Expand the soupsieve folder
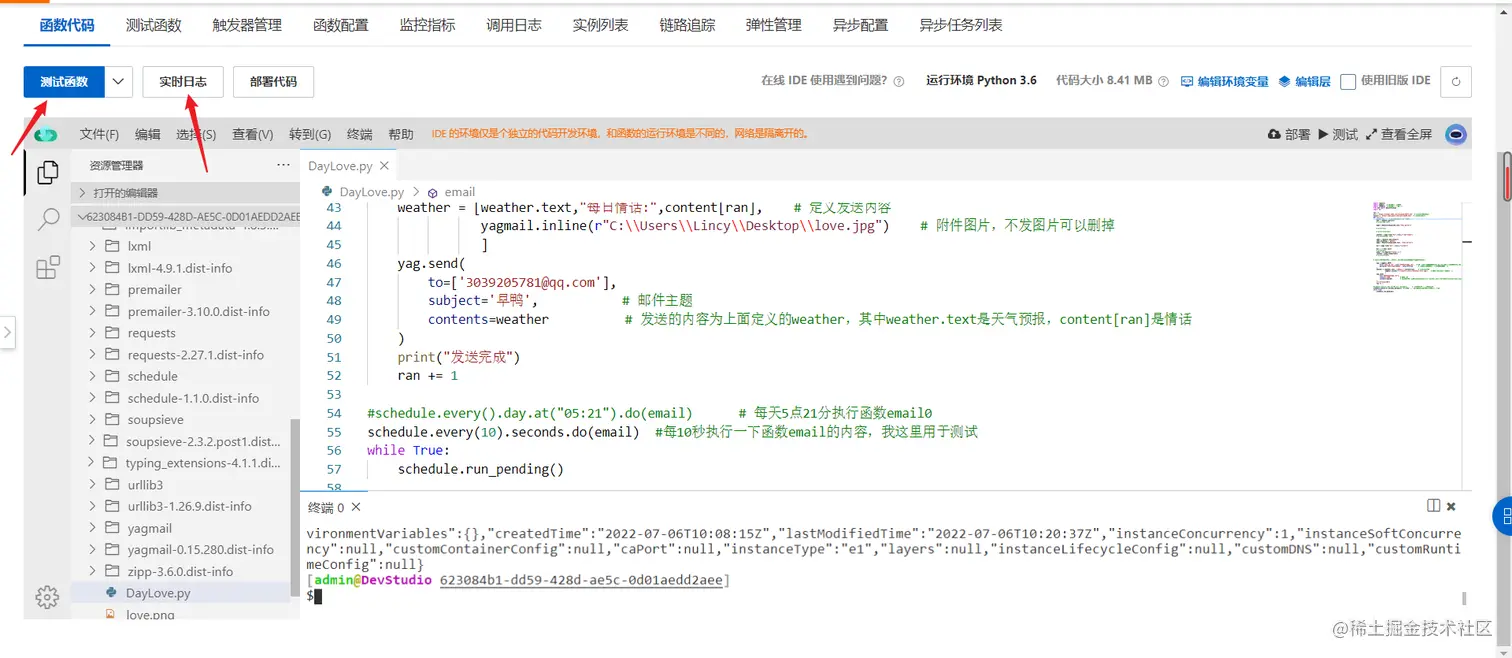Viewport: 1512px width, 658px height. click(x=155, y=420)
